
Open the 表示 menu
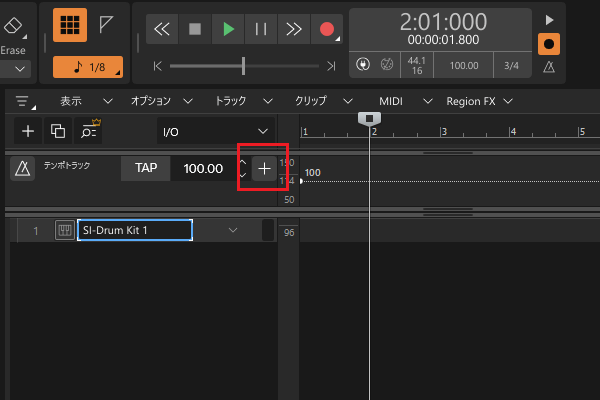coord(70,101)
